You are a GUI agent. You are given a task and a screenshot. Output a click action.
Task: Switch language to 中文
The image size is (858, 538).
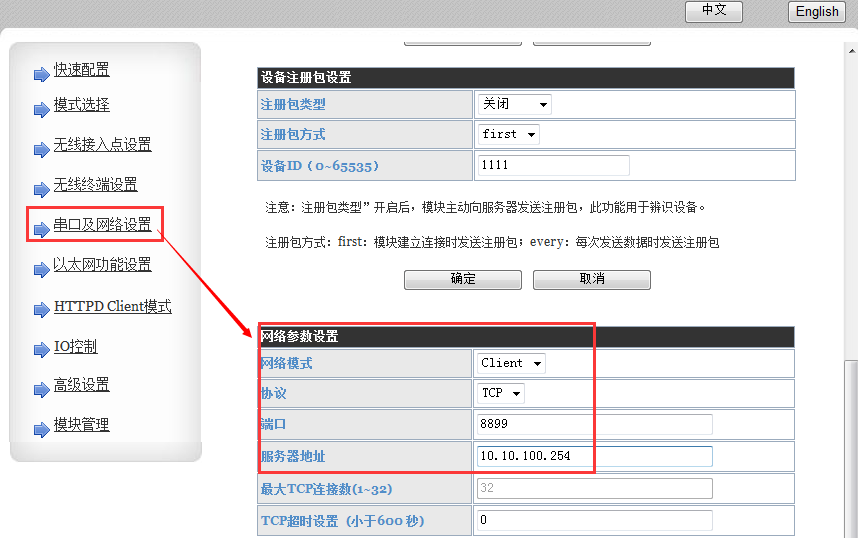pos(714,10)
